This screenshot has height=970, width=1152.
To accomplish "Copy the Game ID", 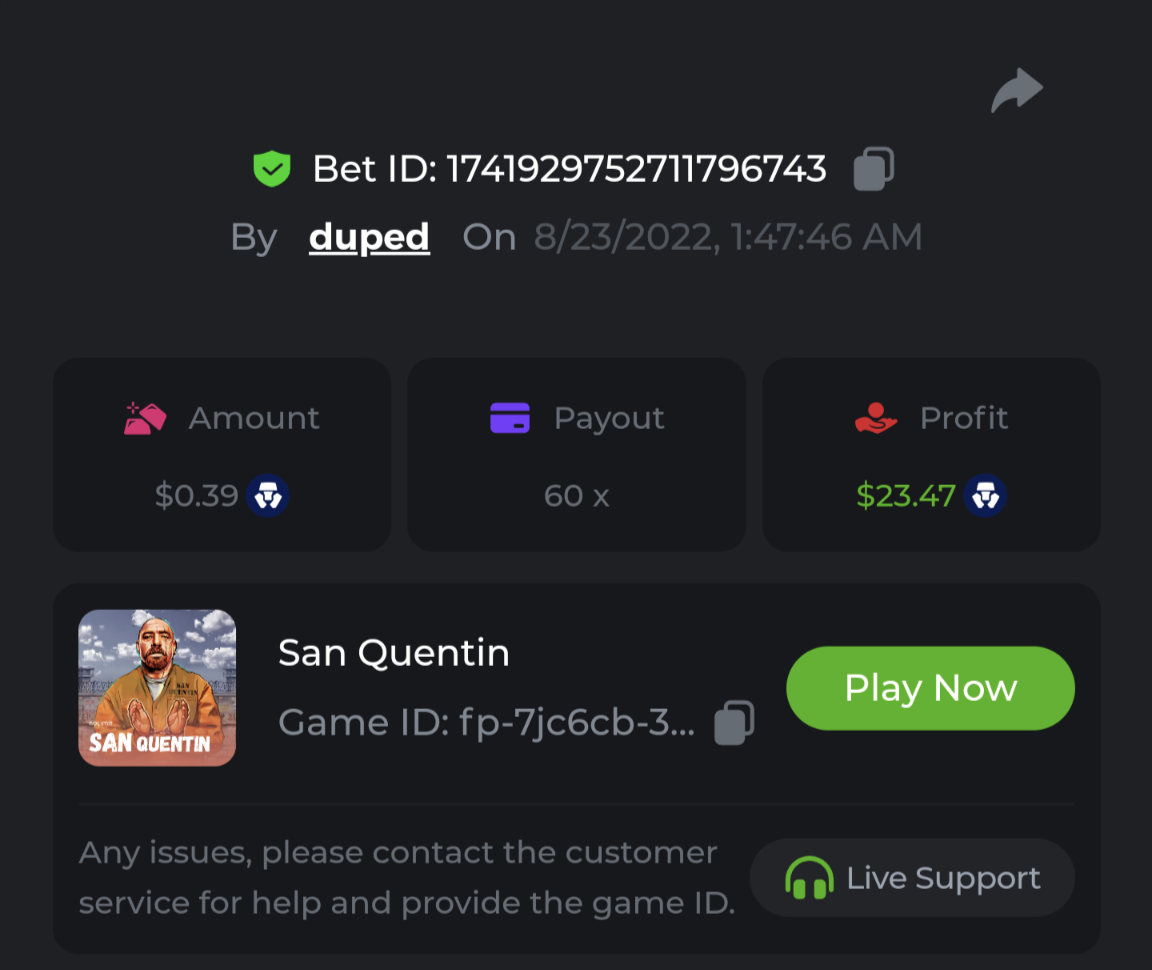I will 734,722.
